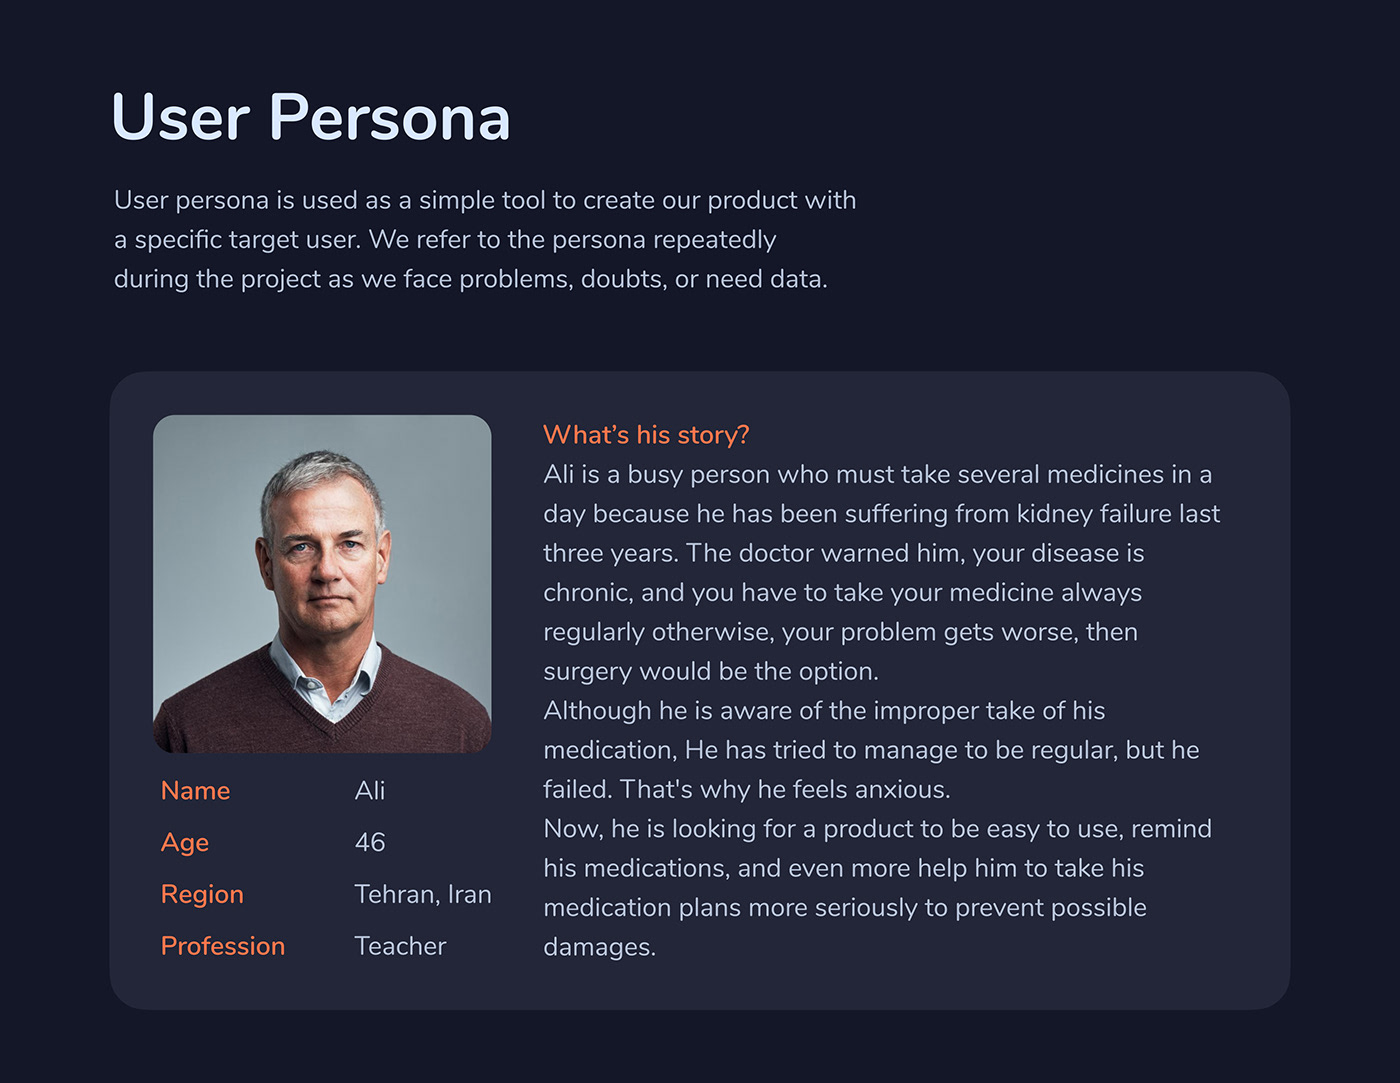The width and height of the screenshot is (1400, 1083).
Task: Click the story line starting "Ali is a busy person"
Action: [x=877, y=475]
